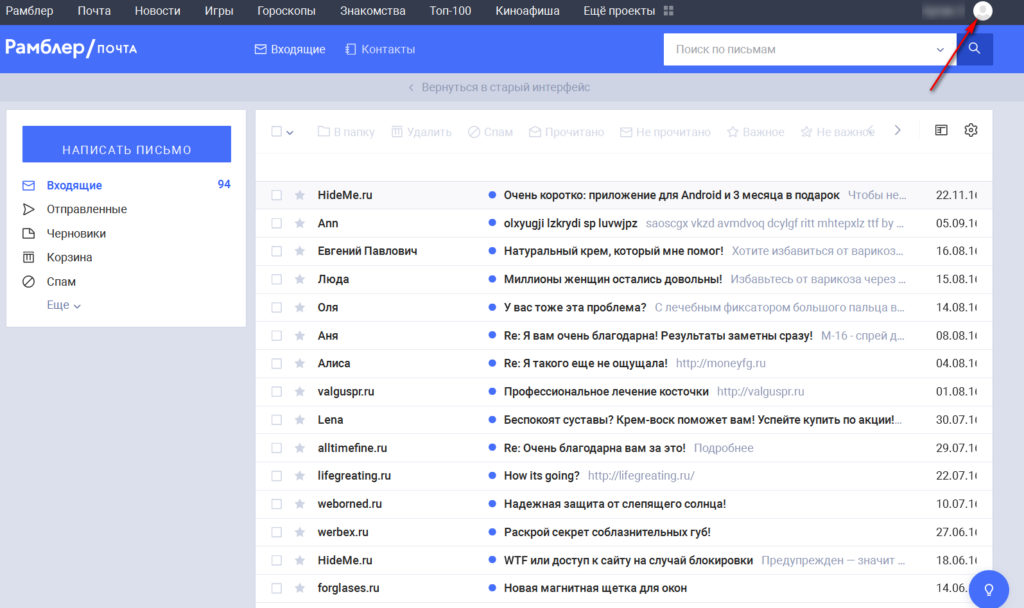The width and height of the screenshot is (1024, 608).
Task: Click the НАПИСАТЬ ПИСЬМО compose button
Action: click(x=127, y=149)
